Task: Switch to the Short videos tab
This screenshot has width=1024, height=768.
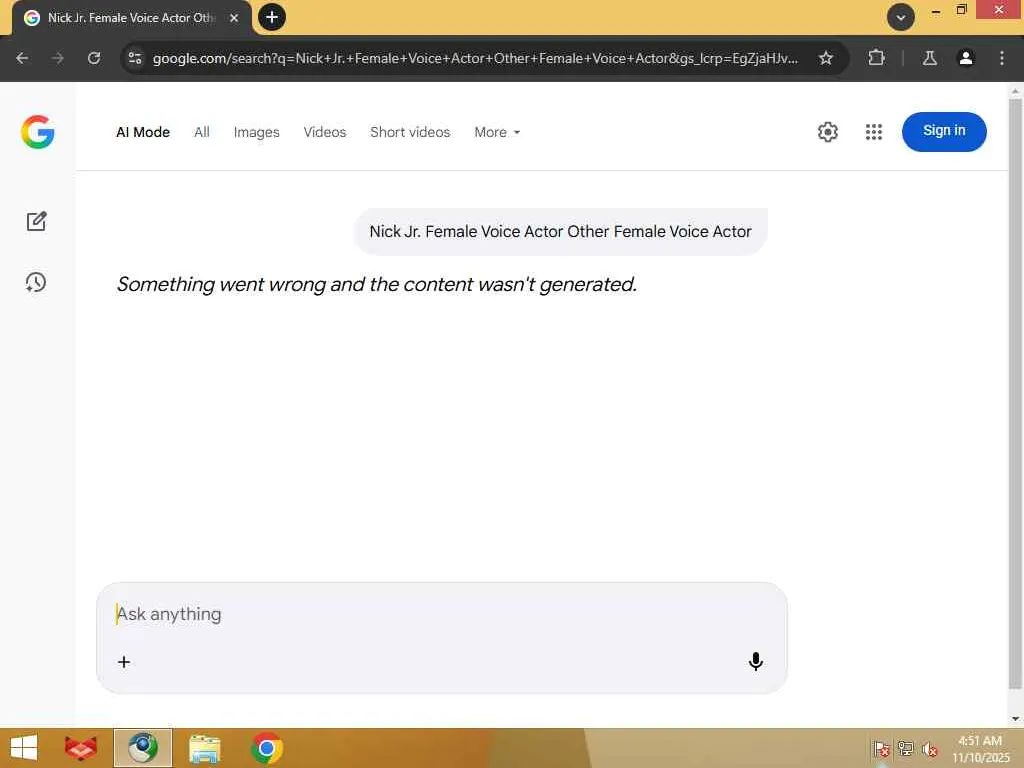Action: pos(410,132)
